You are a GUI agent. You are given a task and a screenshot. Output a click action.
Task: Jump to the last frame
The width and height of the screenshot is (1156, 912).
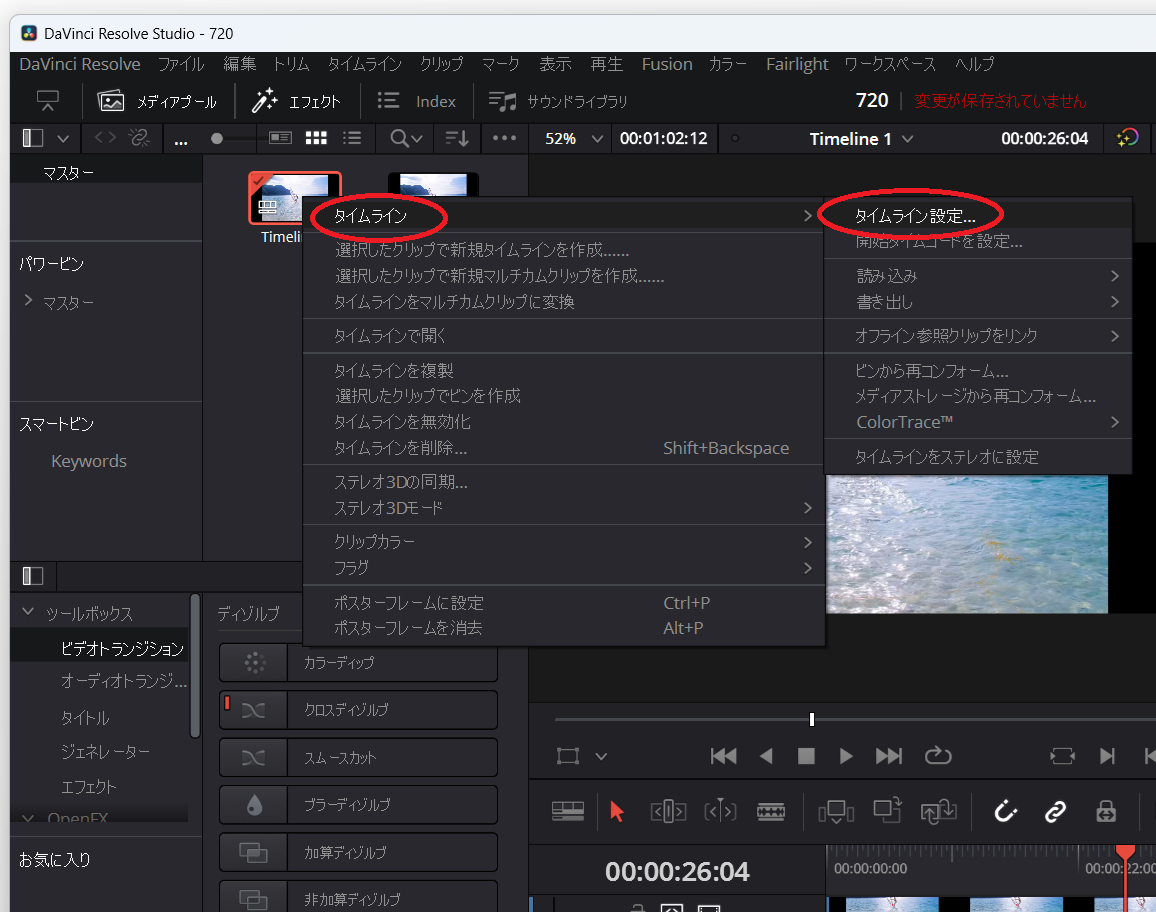[x=888, y=756]
